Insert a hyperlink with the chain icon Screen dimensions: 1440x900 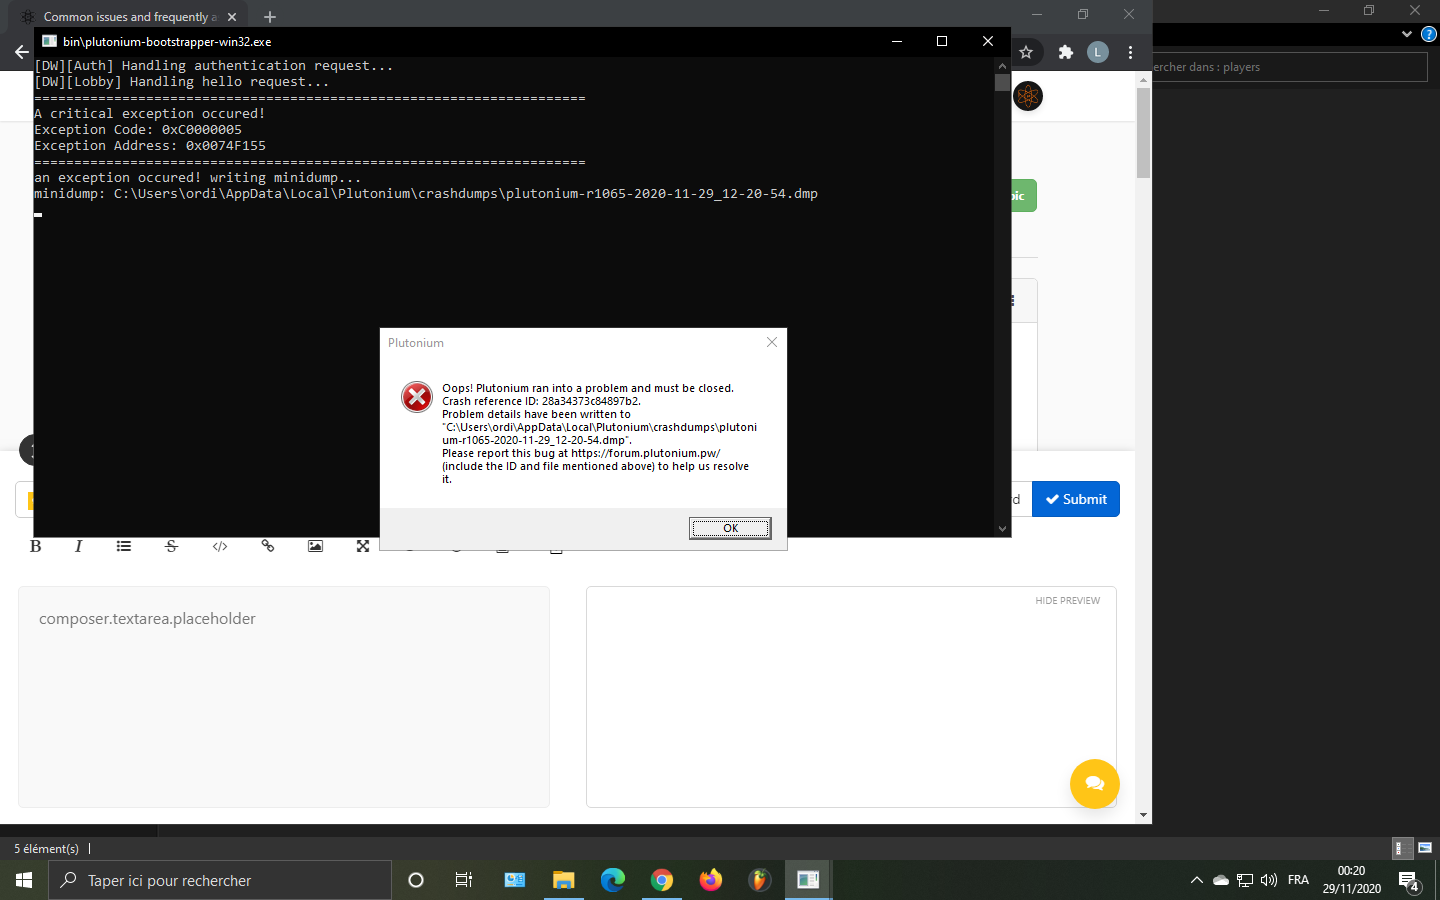[268, 546]
